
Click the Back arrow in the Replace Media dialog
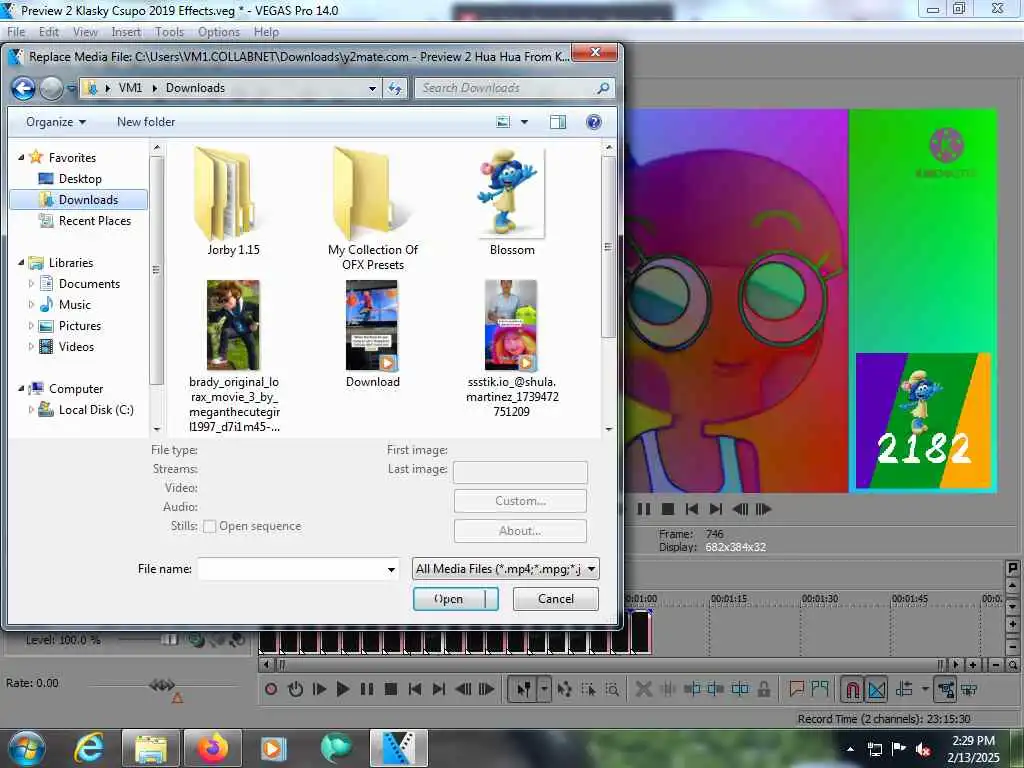[24, 88]
